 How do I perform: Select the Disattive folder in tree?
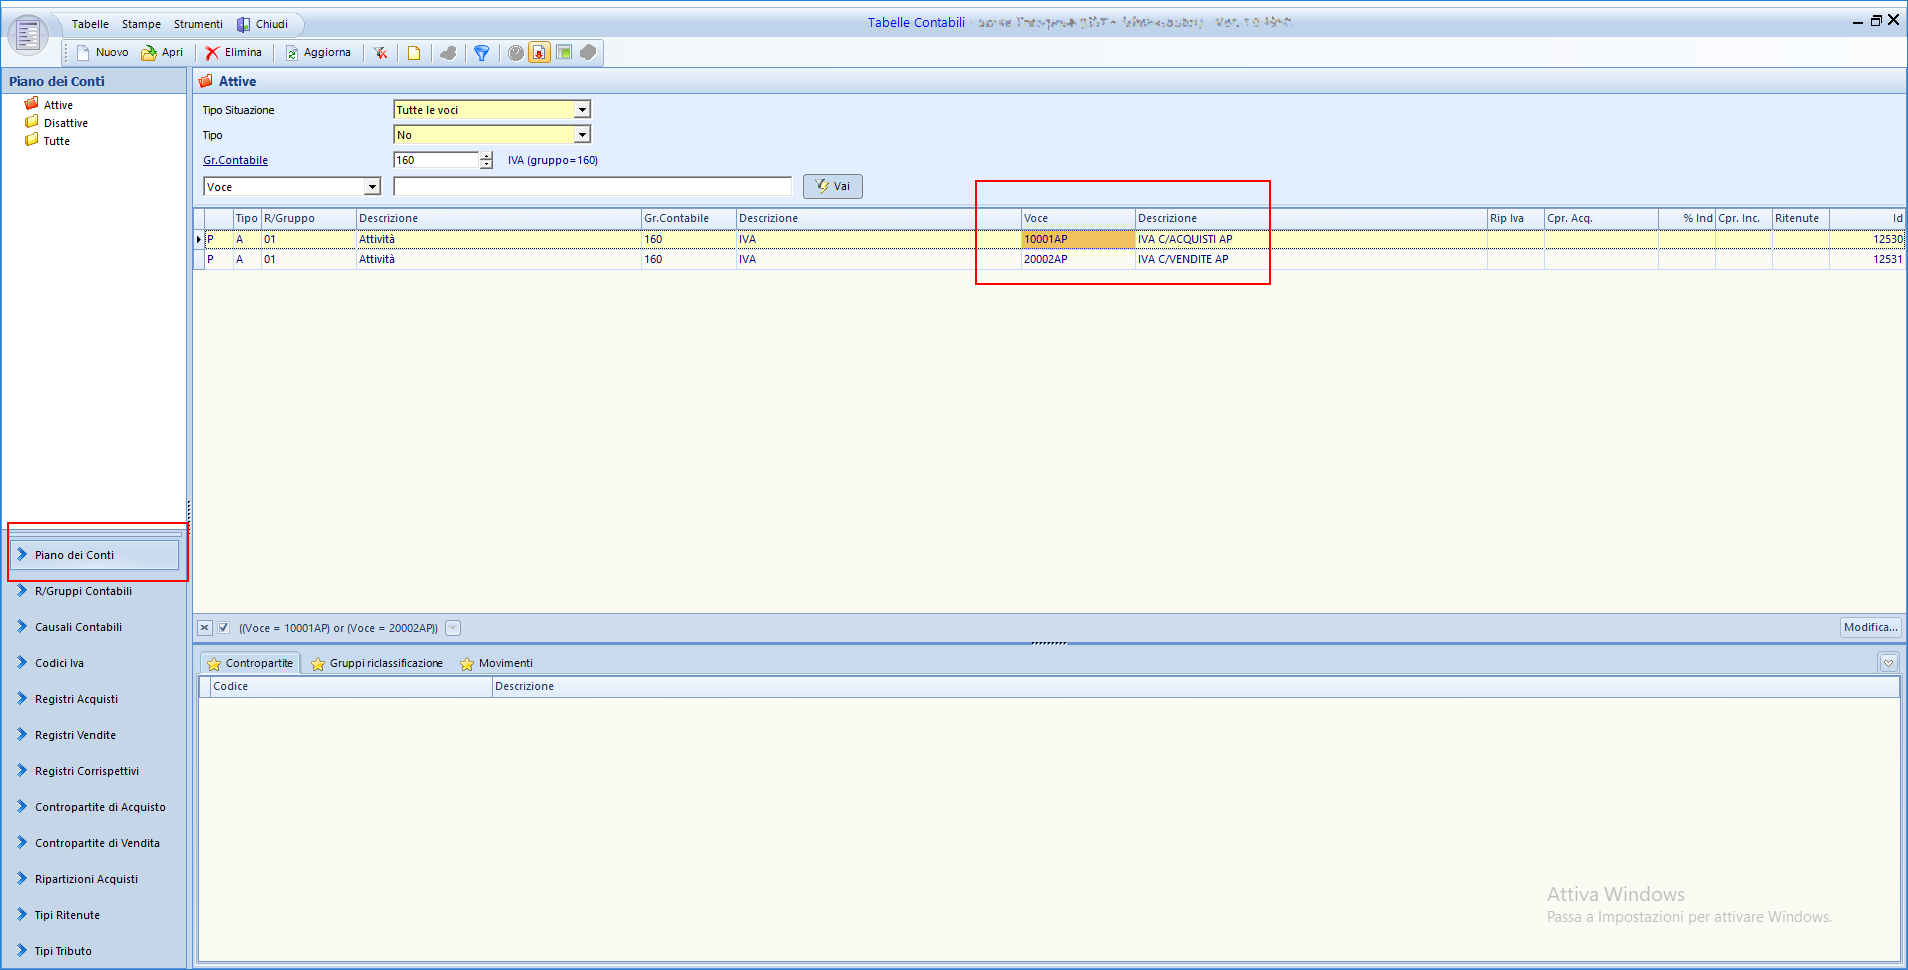(65, 123)
